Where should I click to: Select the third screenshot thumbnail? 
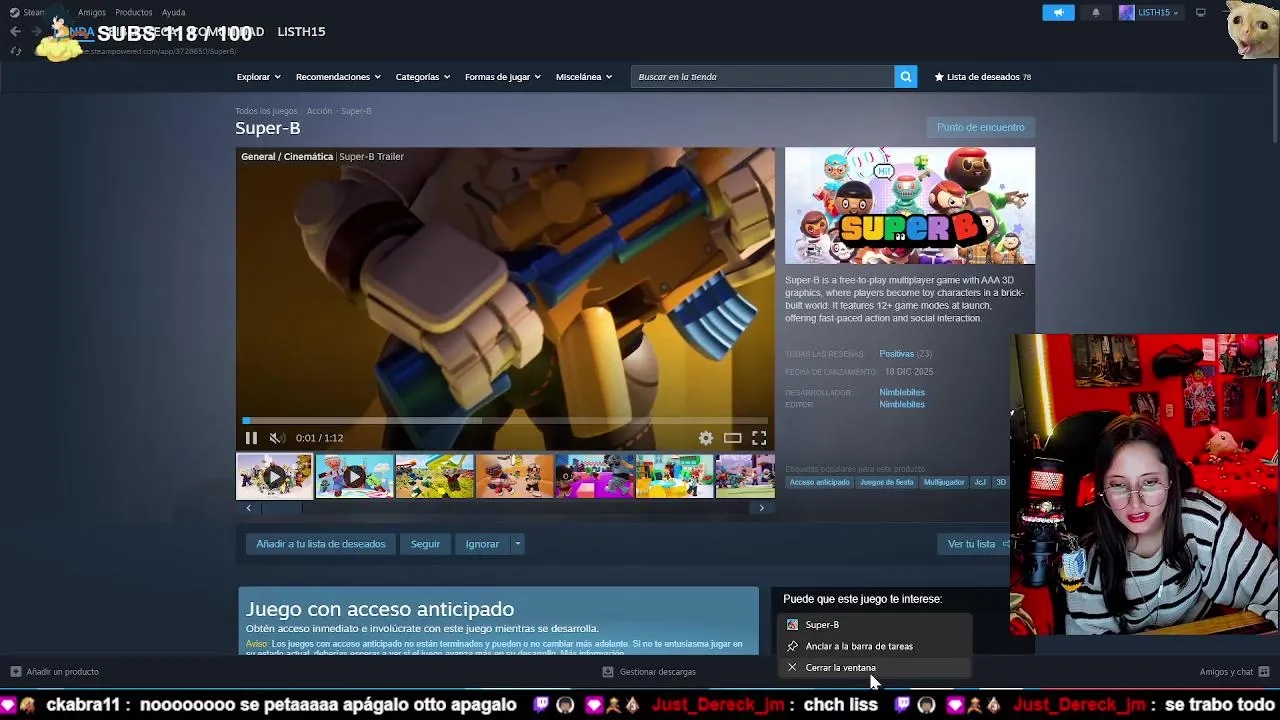tap(434, 476)
